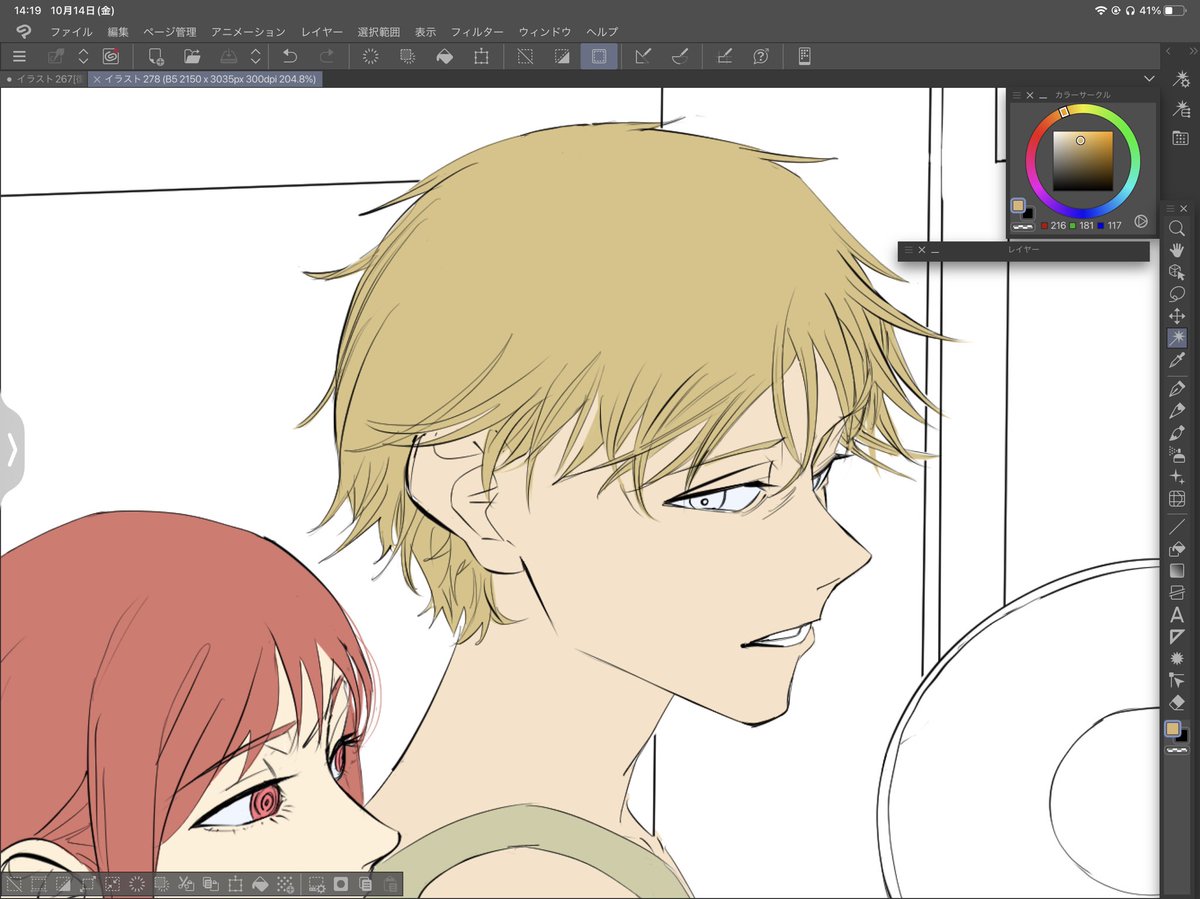Viewport: 1200px width, 899px height.
Task: Minimize the レイヤー floating palette
Action: [936, 250]
